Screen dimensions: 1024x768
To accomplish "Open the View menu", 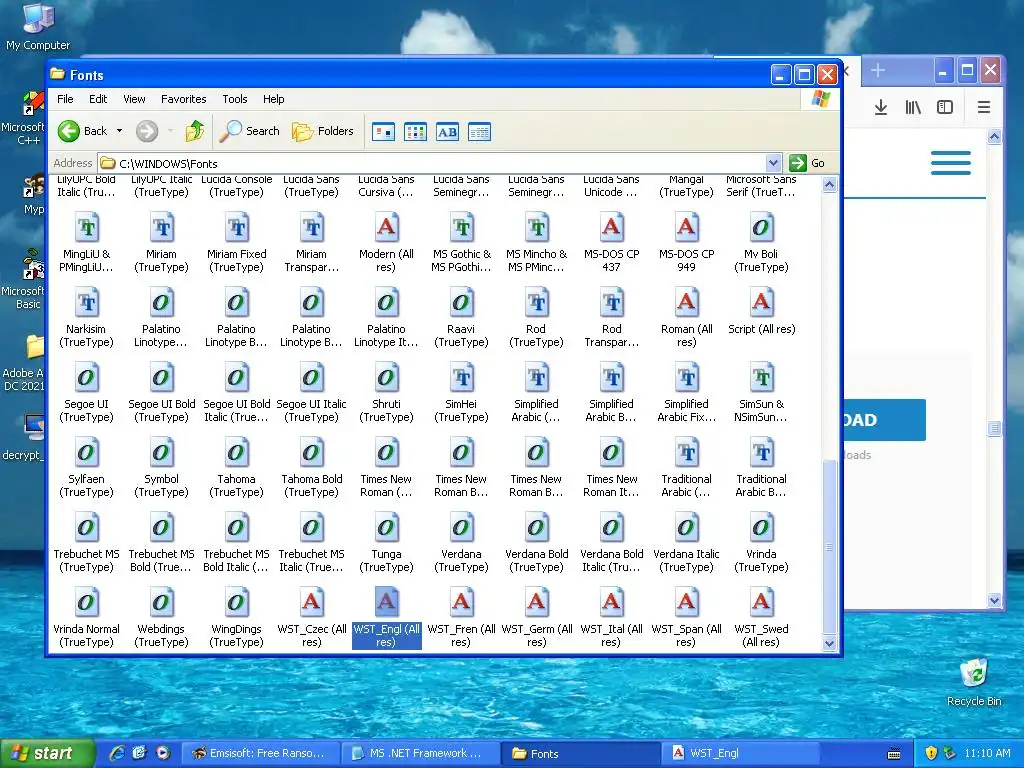I will (134, 99).
